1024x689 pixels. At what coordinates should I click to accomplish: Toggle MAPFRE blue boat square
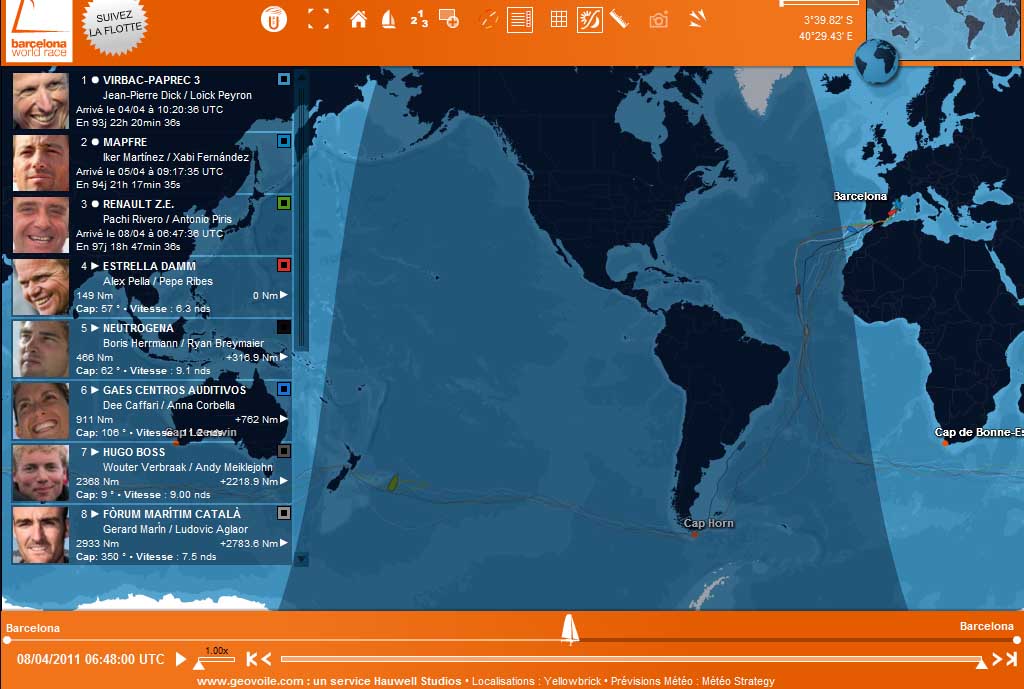[x=283, y=141]
